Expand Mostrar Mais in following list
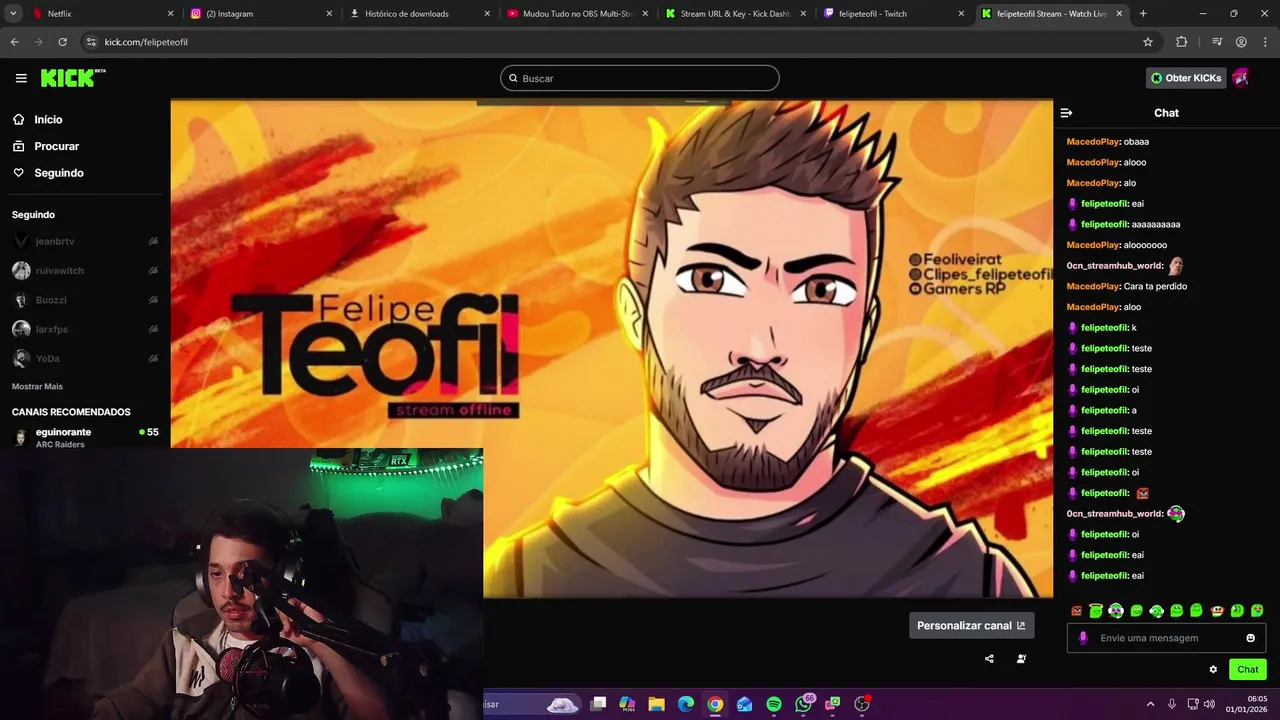The image size is (1280, 720). click(x=37, y=386)
